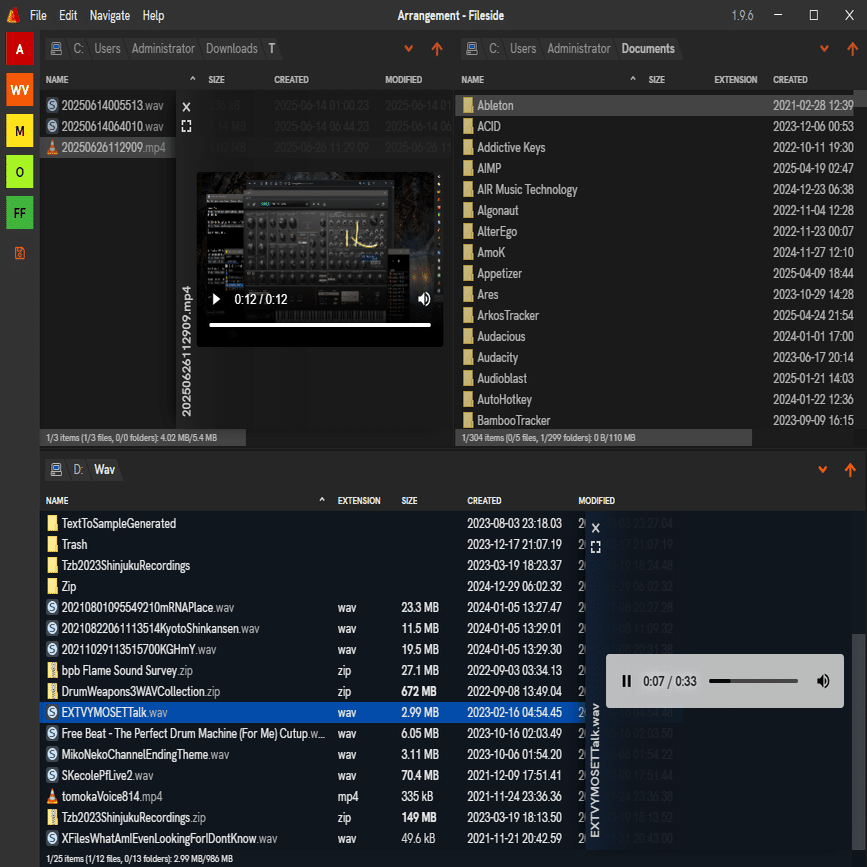The width and height of the screenshot is (867, 867).
Task: Expand the mp4 video preview to fullscreen
Action: [x=186, y=127]
